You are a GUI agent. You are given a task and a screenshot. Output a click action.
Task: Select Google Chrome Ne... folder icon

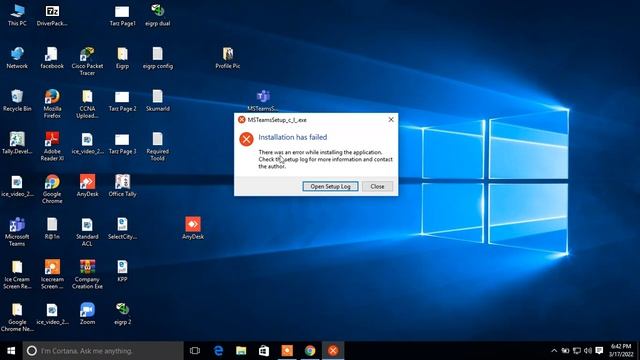click(x=17, y=317)
